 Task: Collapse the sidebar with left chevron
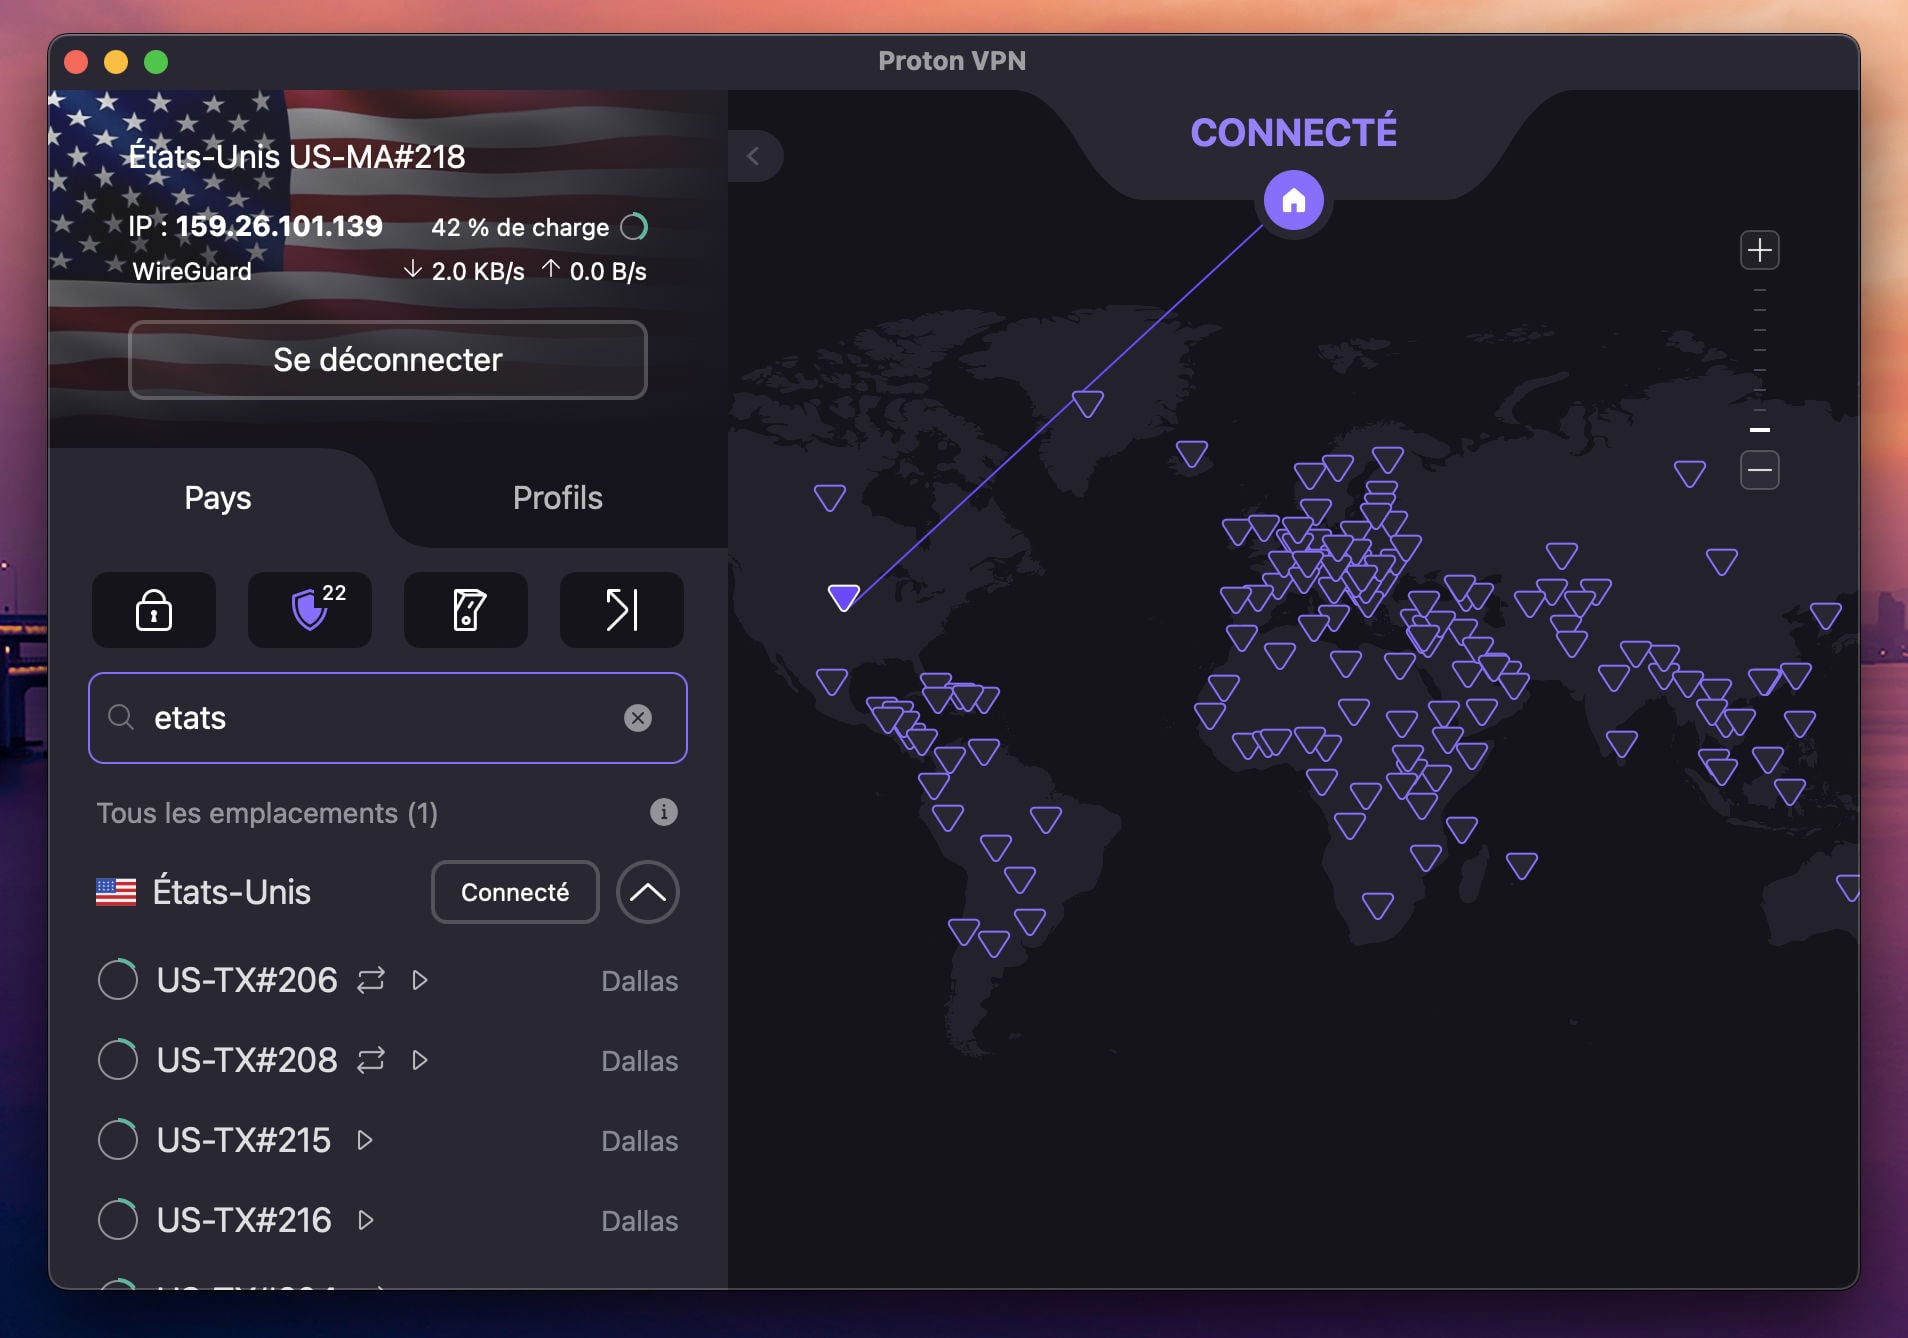754,156
